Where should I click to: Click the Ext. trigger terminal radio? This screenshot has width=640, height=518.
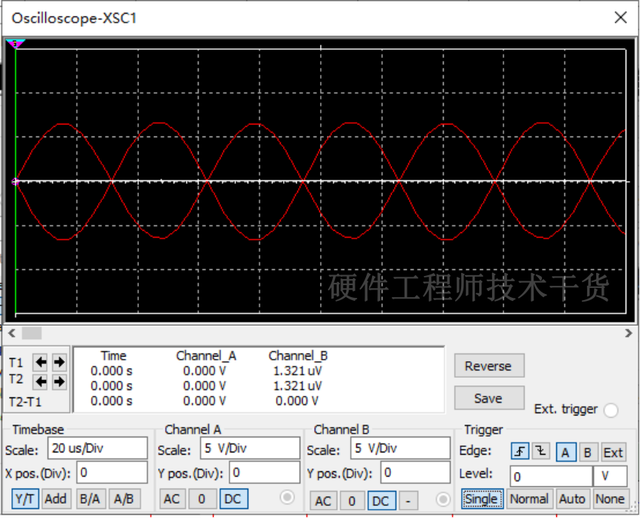coord(611,410)
